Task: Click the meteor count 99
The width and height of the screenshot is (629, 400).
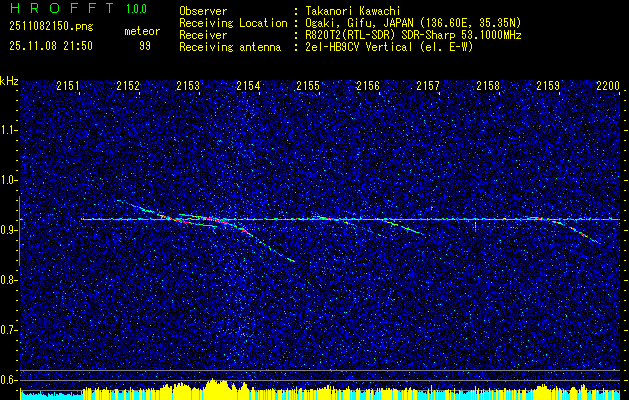Action: [x=145, y=46]
